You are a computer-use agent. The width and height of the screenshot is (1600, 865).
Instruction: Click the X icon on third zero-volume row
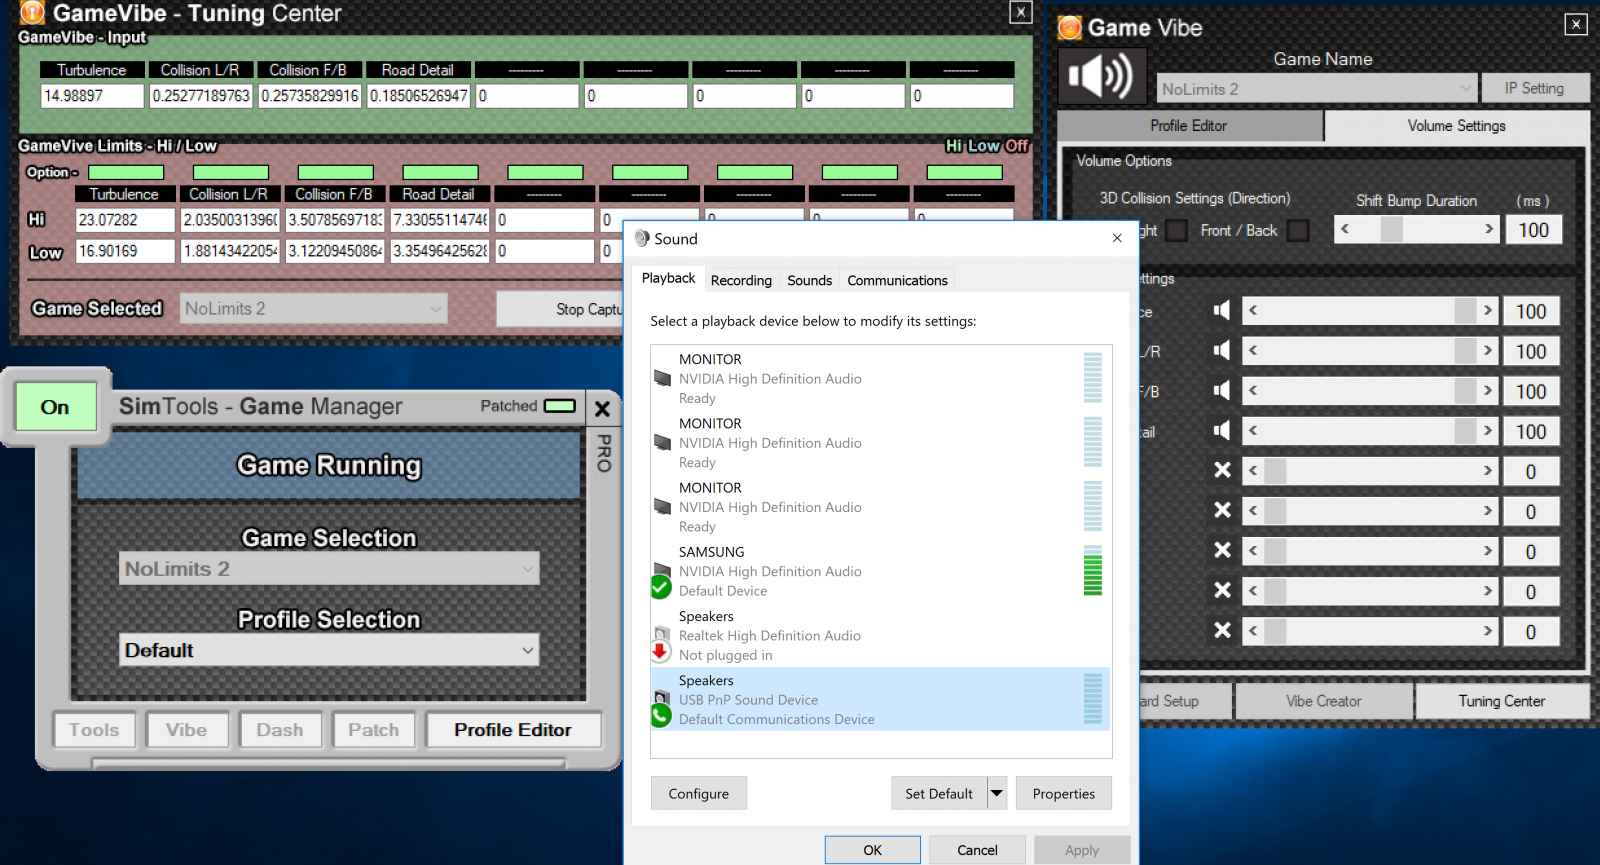(x=1222, y=550)
